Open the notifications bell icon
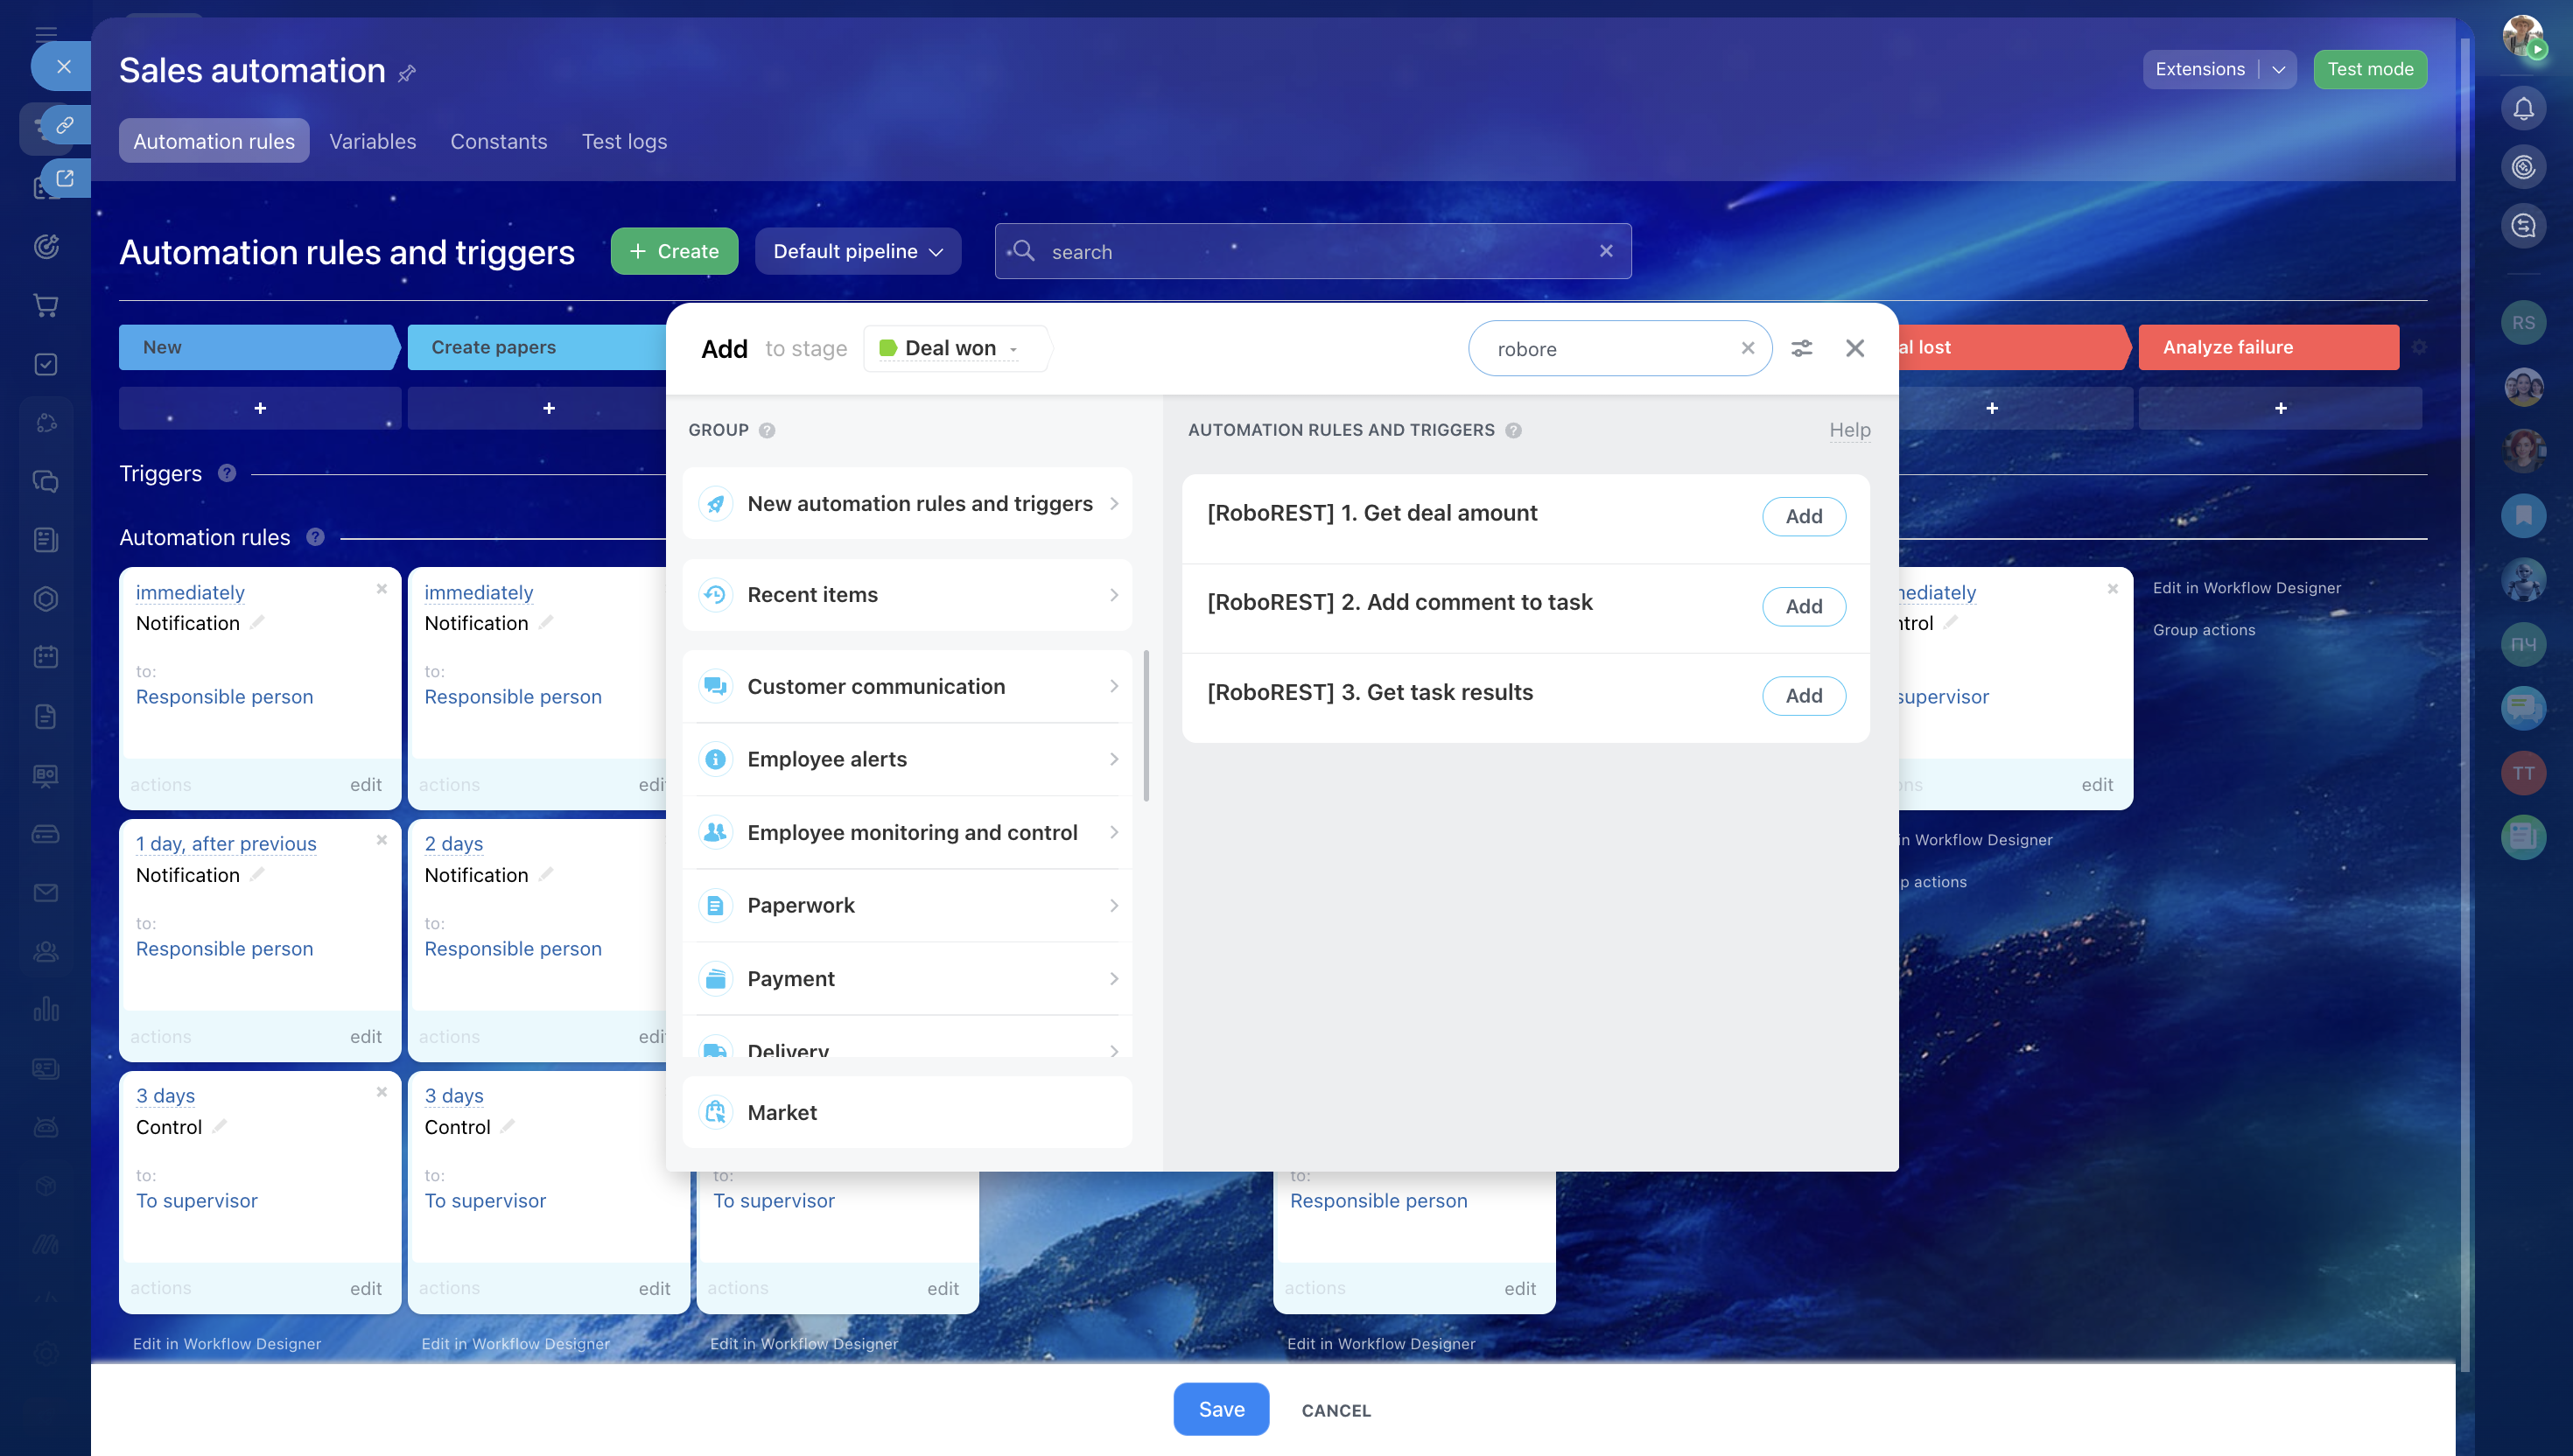 tap(2523, 108)
